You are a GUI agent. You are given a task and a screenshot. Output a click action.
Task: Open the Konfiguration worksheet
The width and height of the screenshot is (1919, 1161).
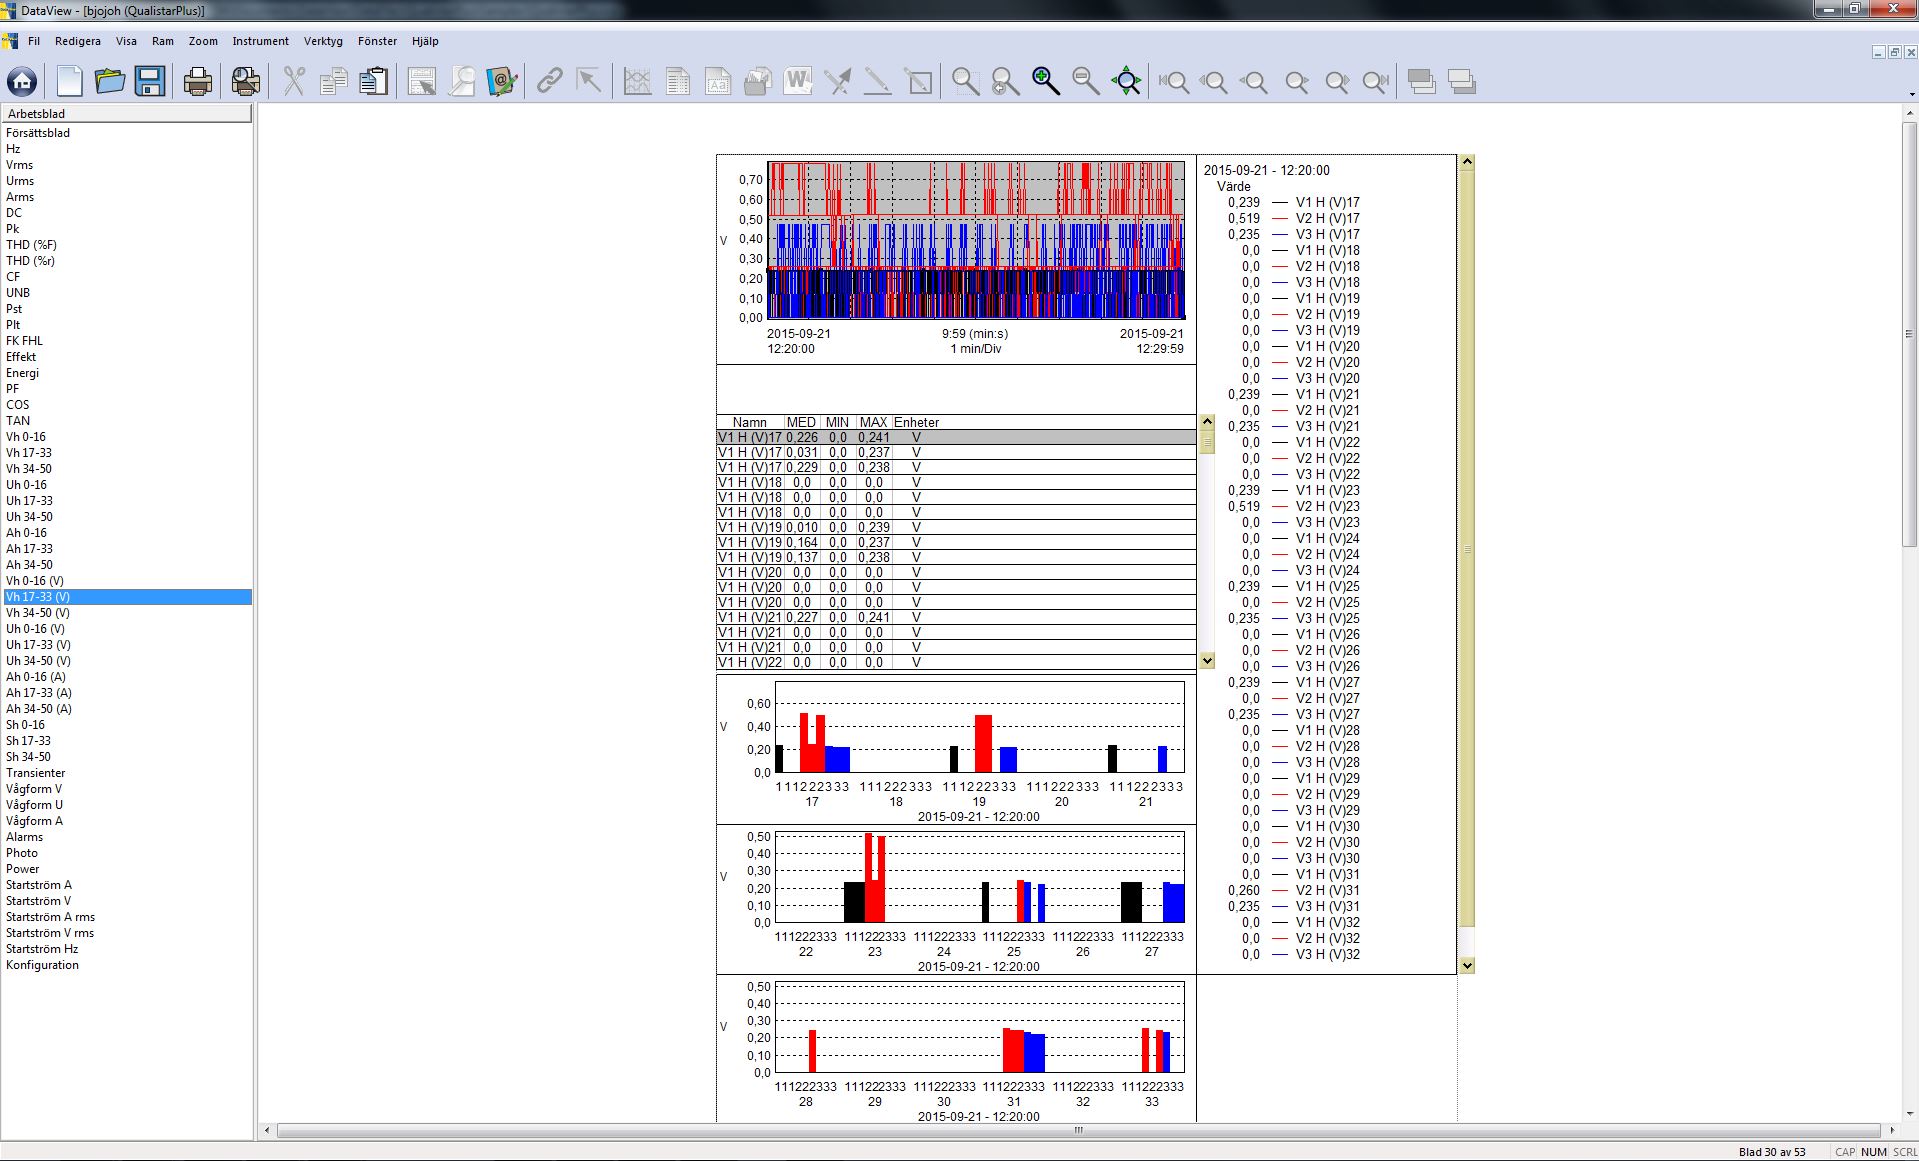42,965
